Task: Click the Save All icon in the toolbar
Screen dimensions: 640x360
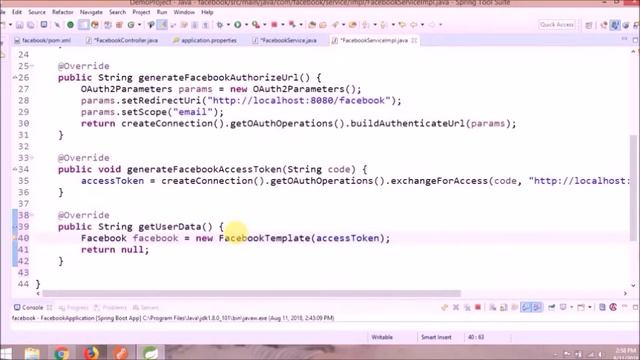Action: [31, 25]
